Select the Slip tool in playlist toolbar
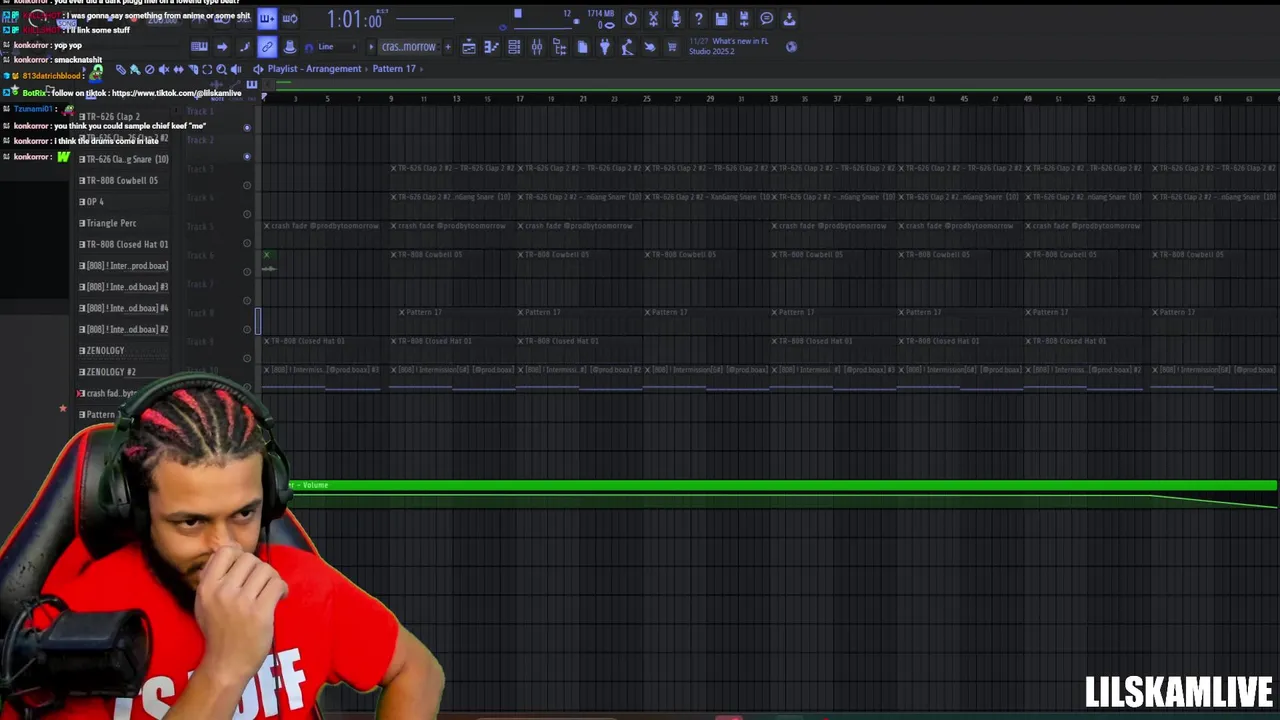The width and height of the screenshot is (1280, 720). click(x=178, y=69)
